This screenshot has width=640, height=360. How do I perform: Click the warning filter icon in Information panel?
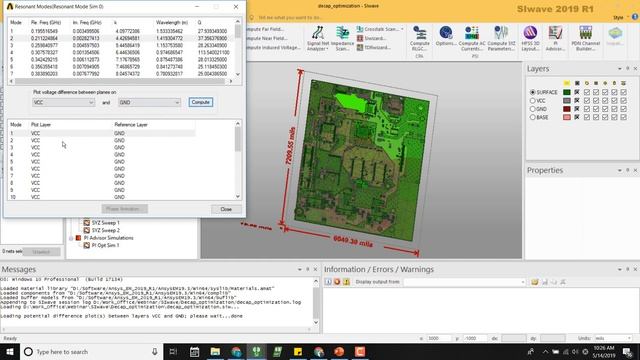346,282
